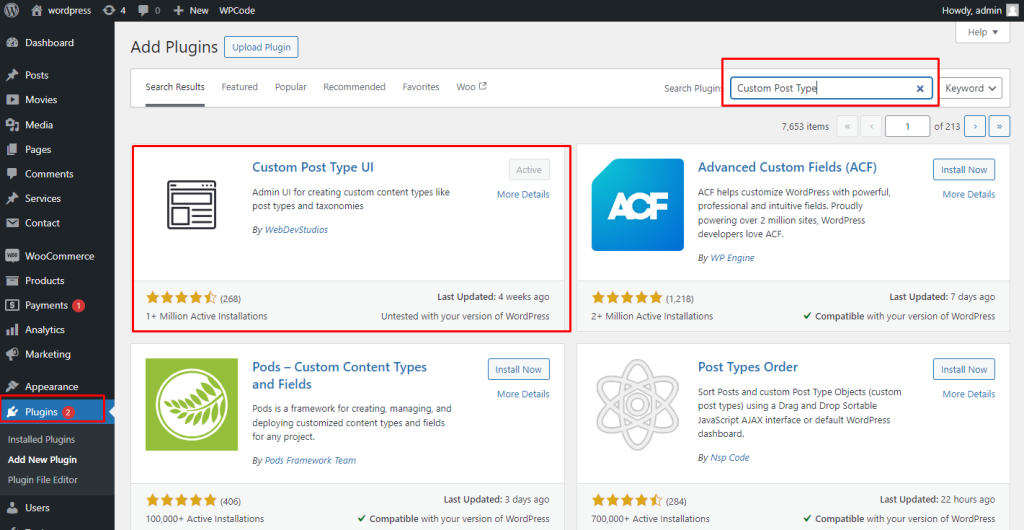Install Post Types Order with Install Now
The width and height of the screenshot is (1024, 530).
(964, 369)
